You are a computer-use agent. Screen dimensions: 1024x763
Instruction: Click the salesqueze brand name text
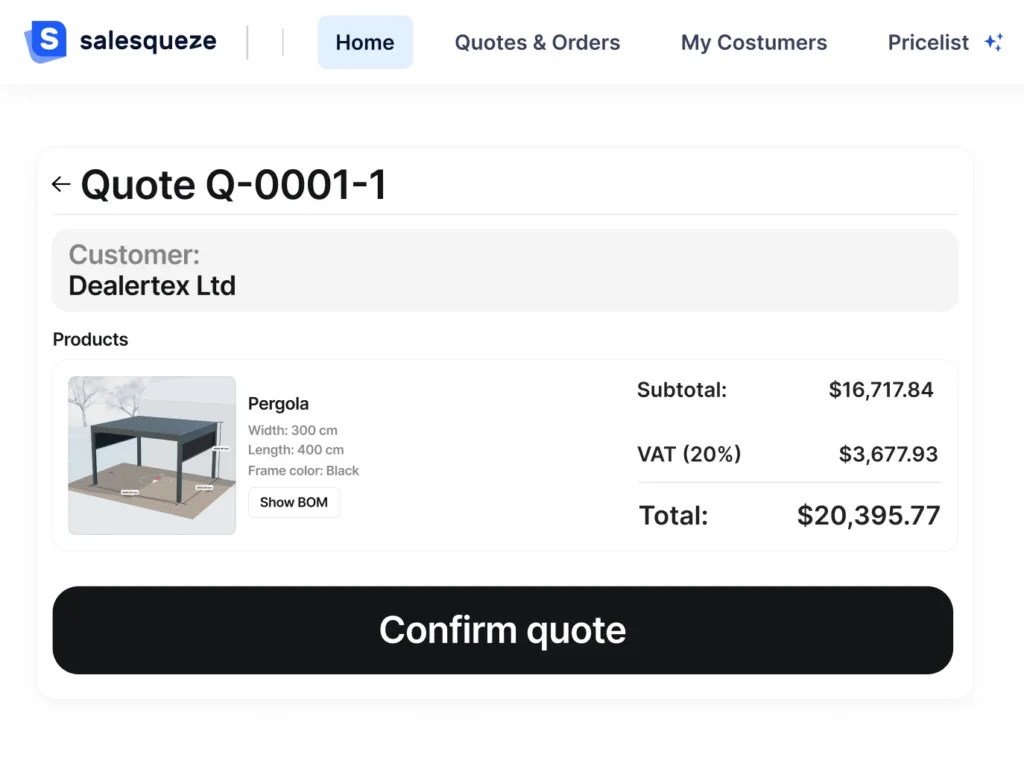pyautogui.click(x=148, y=42)
